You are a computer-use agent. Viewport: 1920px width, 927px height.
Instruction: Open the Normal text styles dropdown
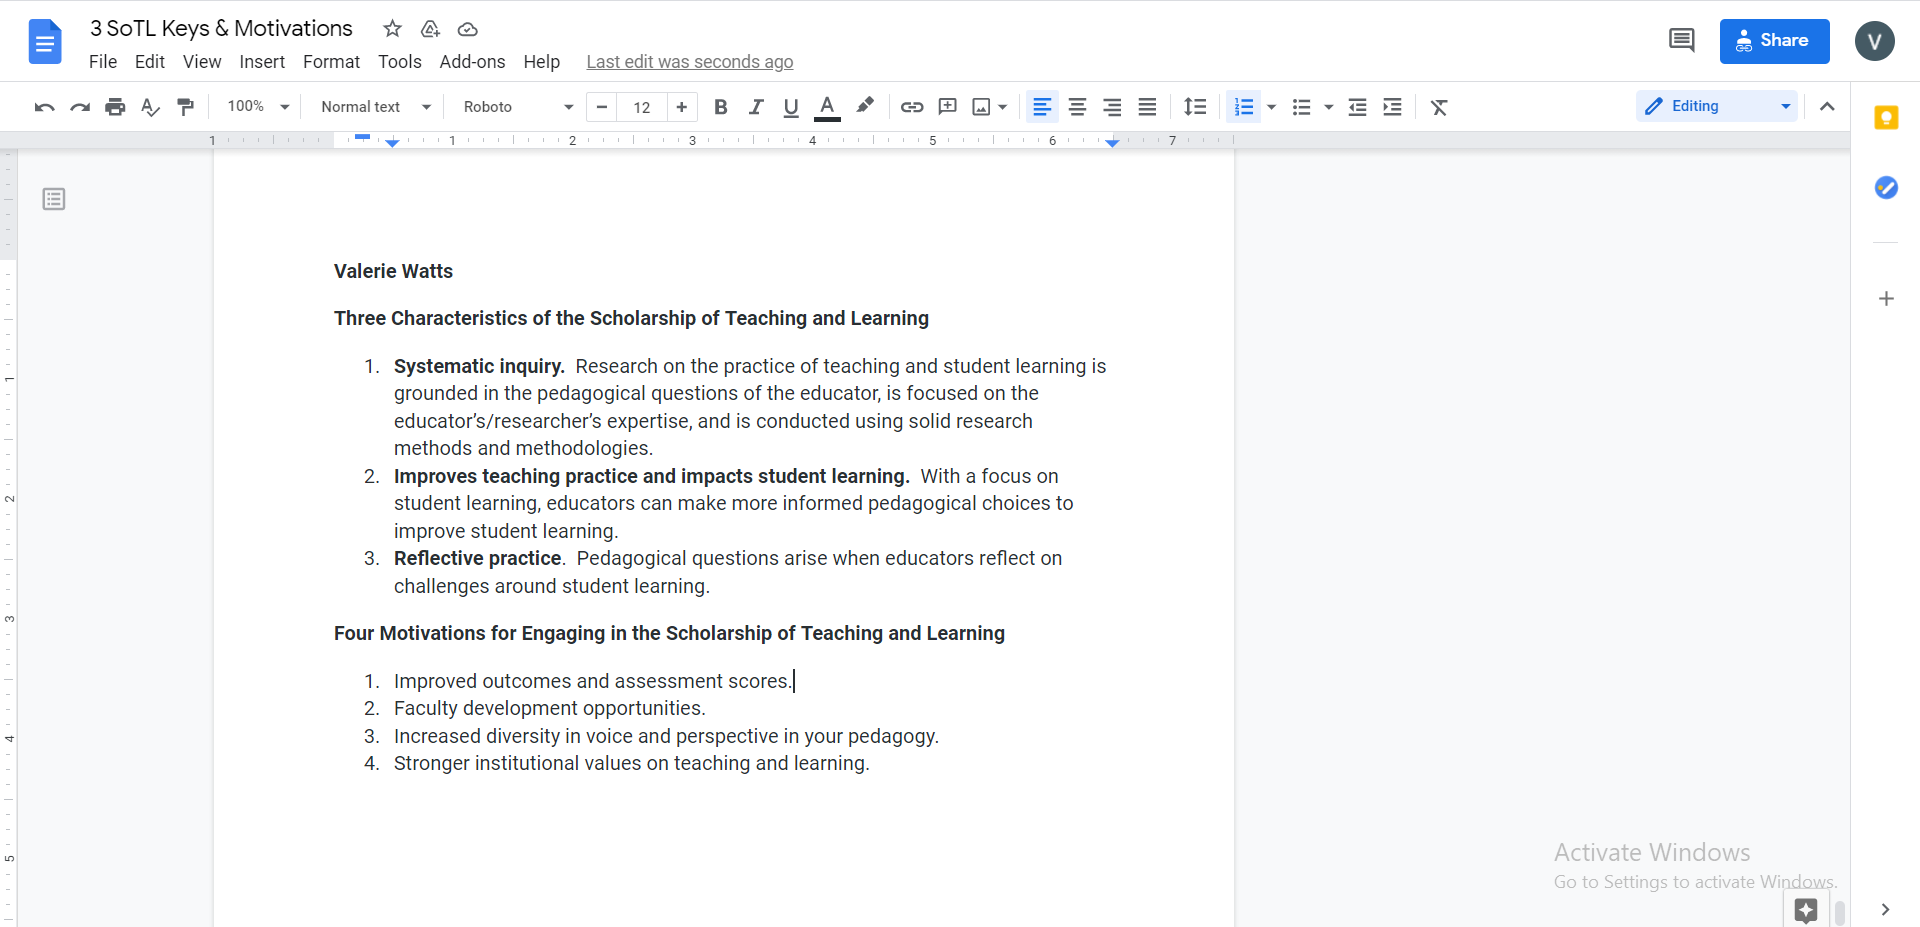click(376, 107)
